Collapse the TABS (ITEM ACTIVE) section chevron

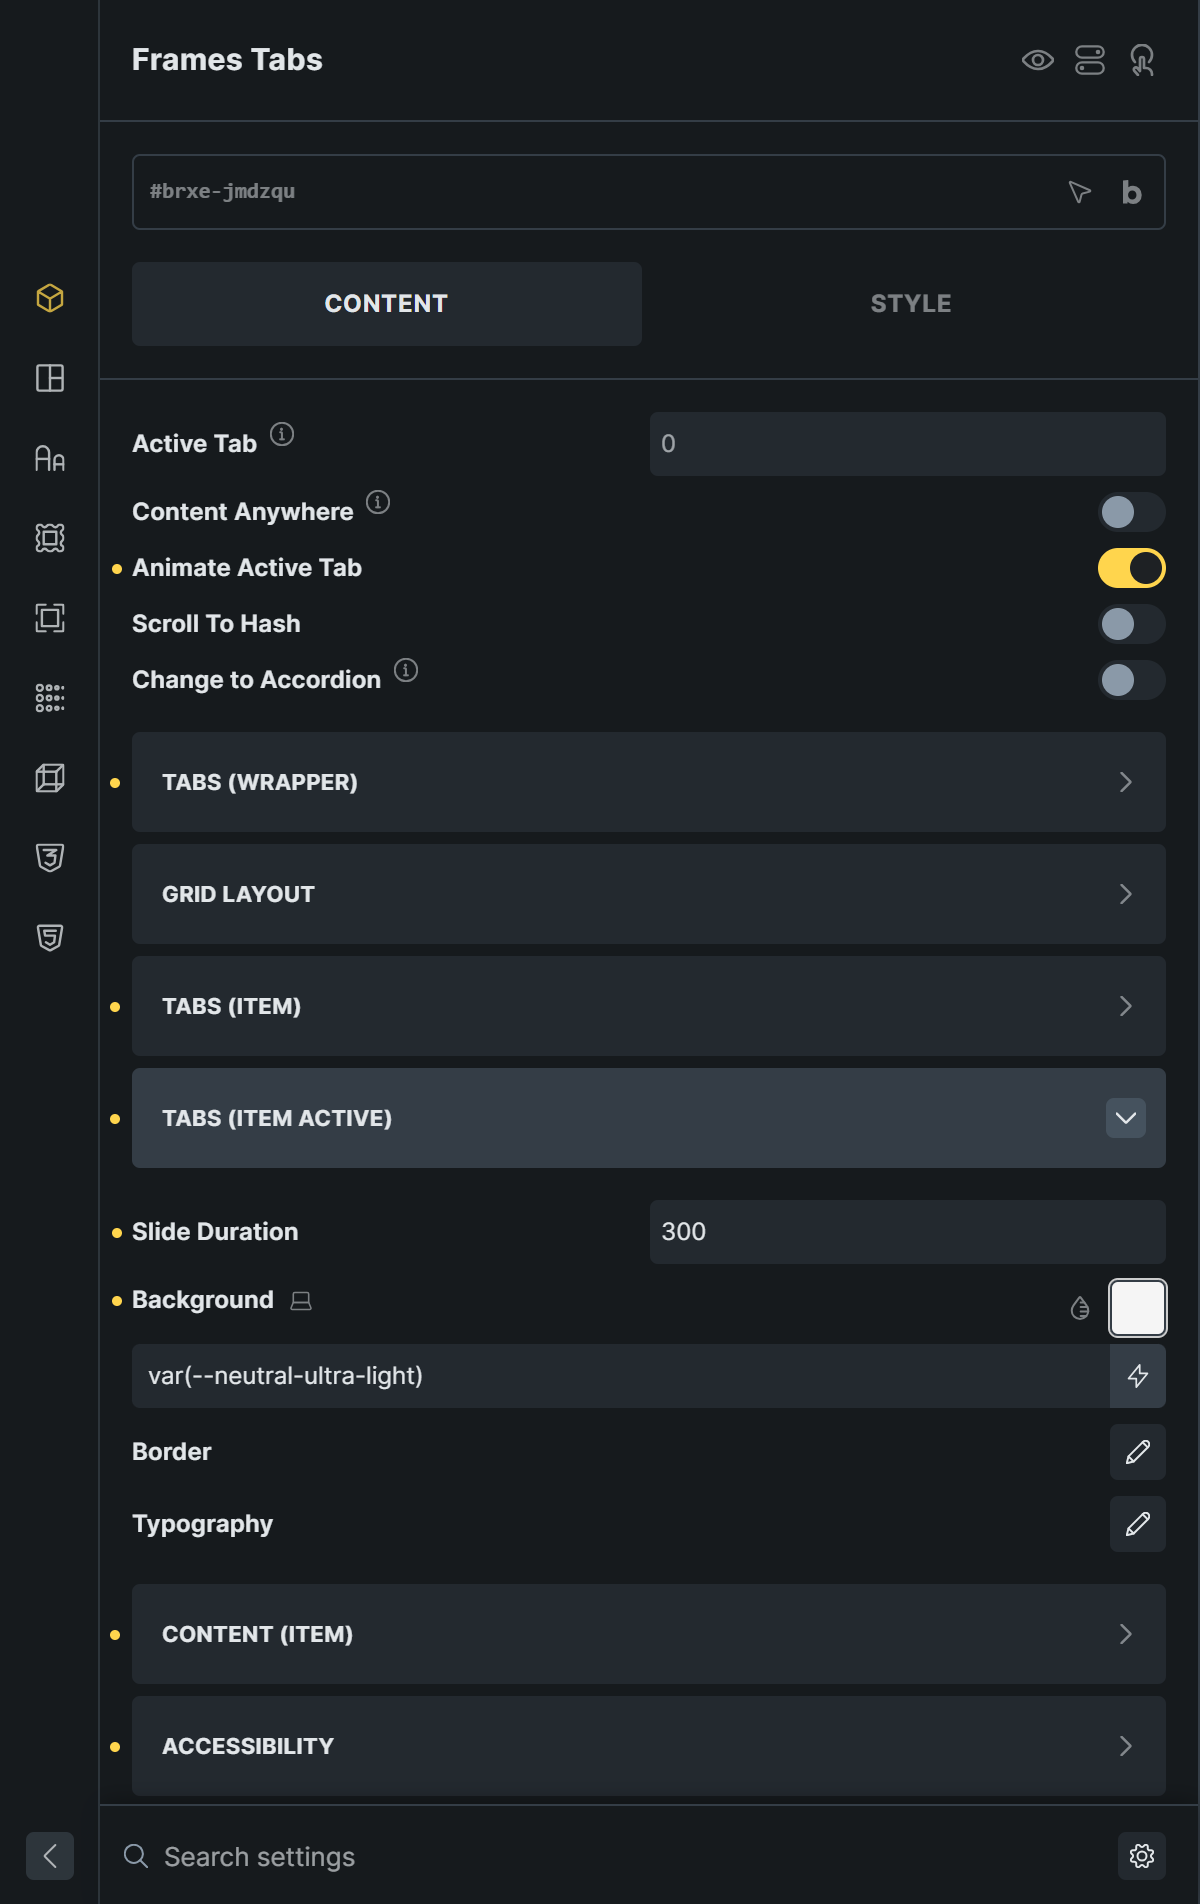[1126, 1118]
